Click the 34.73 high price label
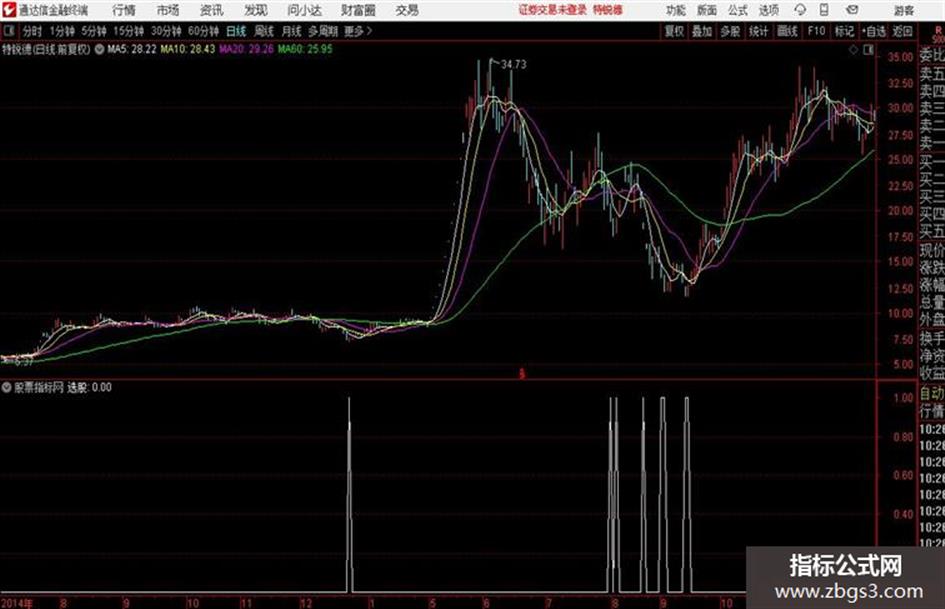The width and height of the screenshot is (945, 609). coord(513,64)
